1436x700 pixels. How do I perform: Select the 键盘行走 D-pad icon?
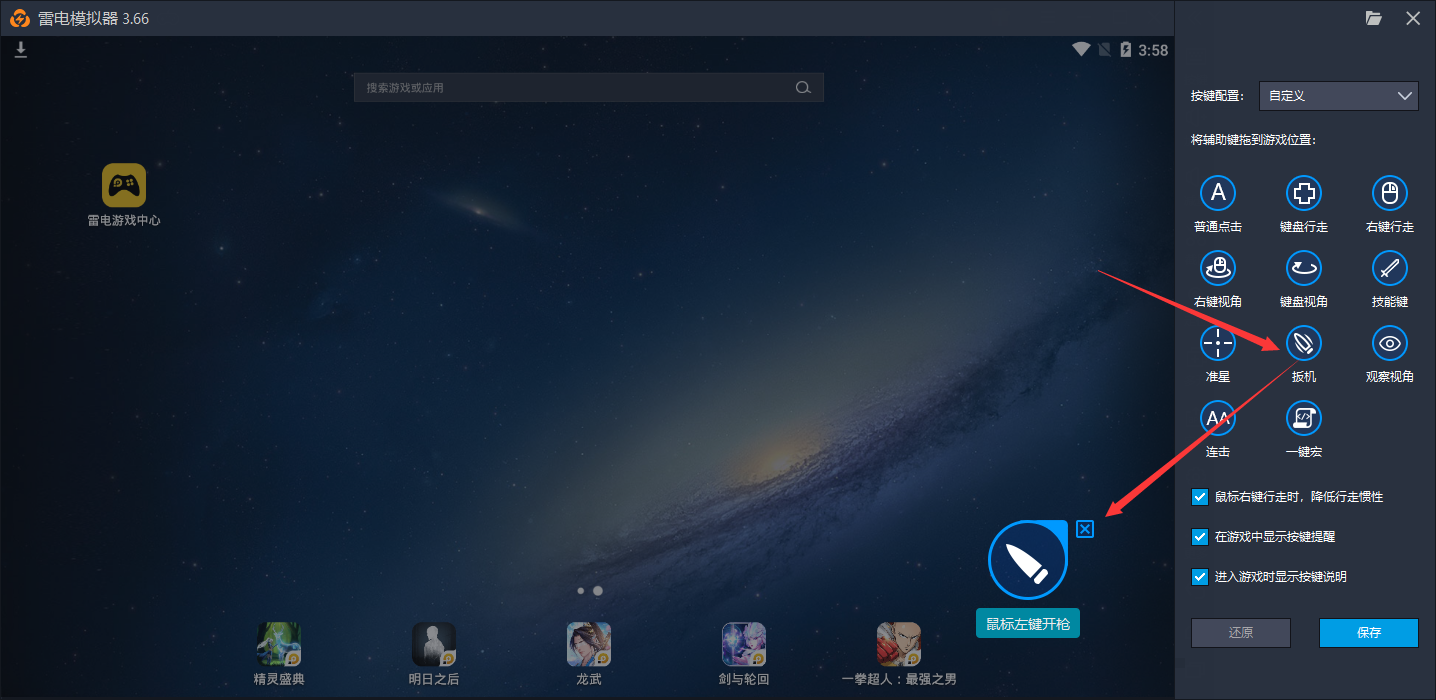click(1304, 192)
